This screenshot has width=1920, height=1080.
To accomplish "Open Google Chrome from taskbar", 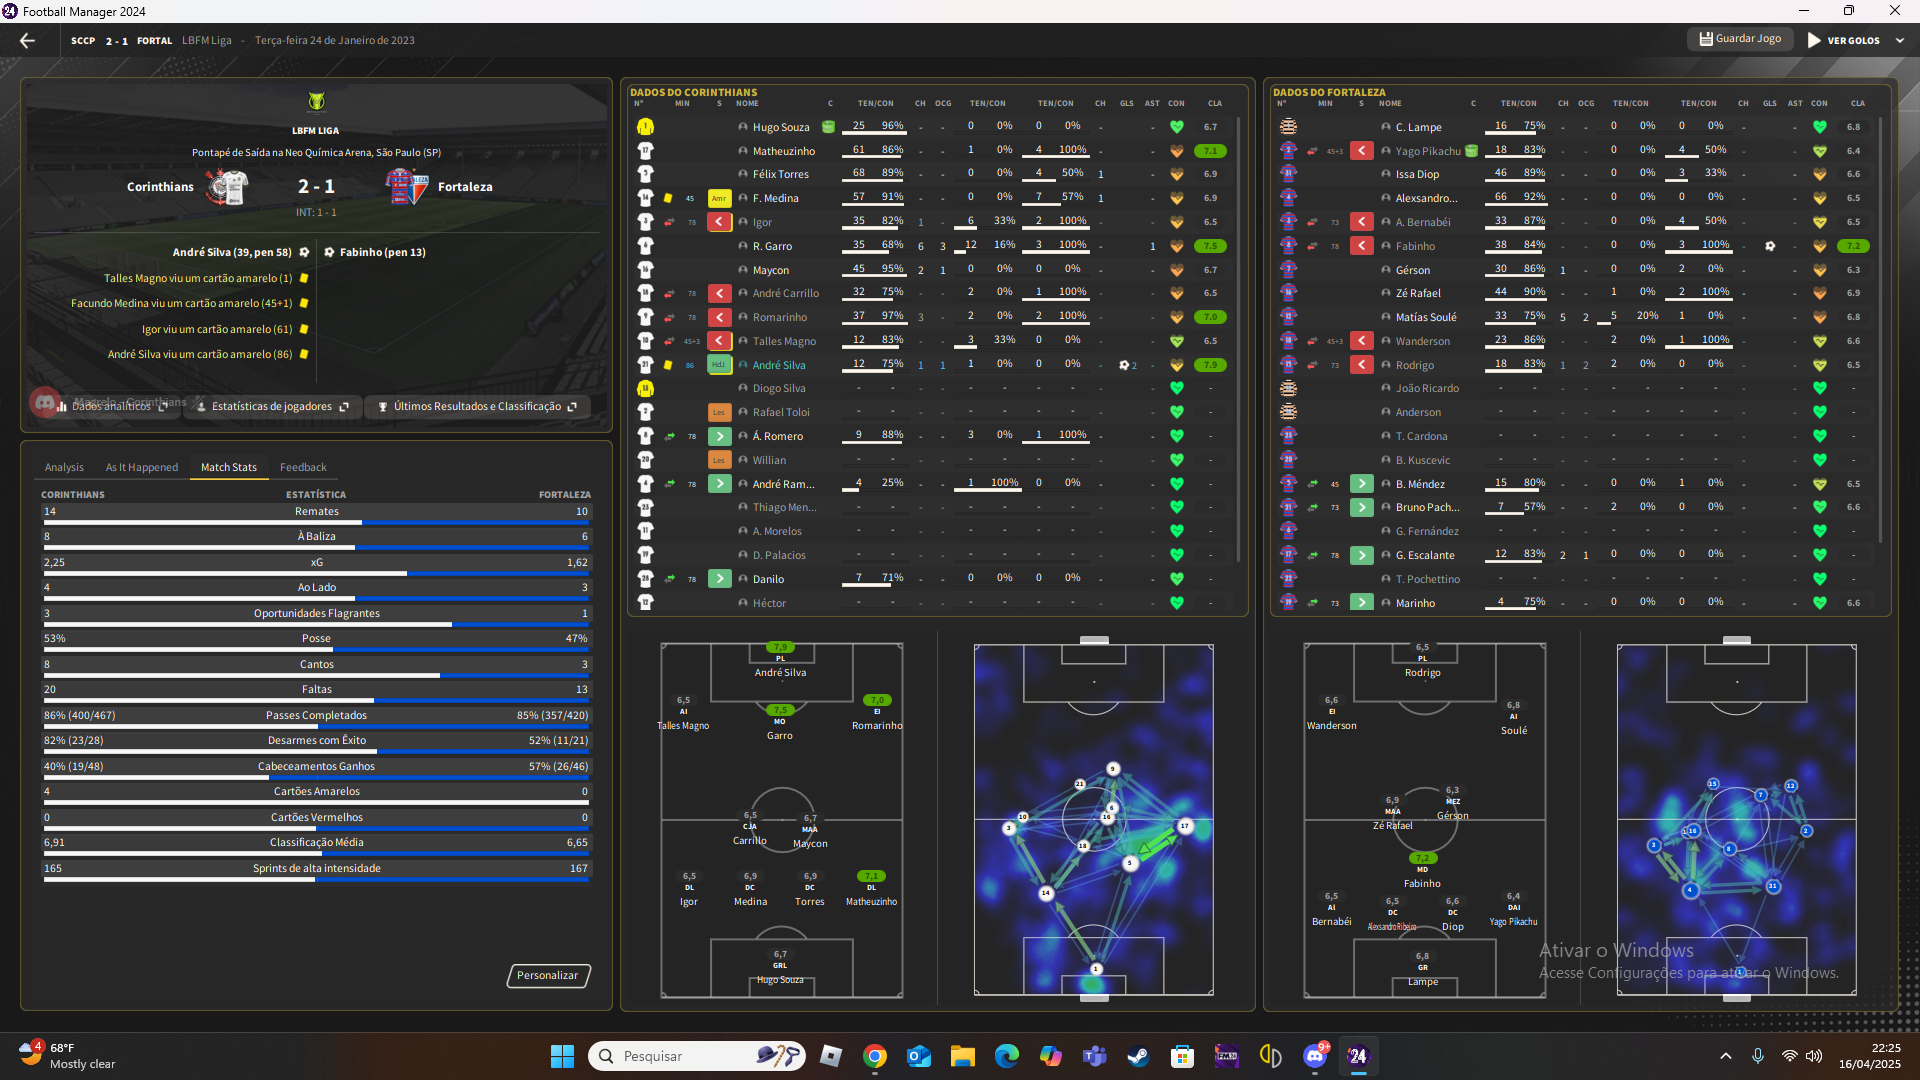I will (875, 1056).
